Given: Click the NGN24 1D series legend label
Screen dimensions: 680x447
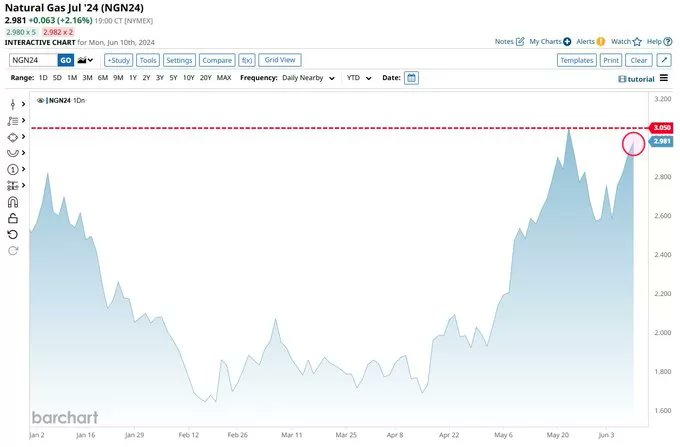Looking at the screenshot, I should click(66, 101).
